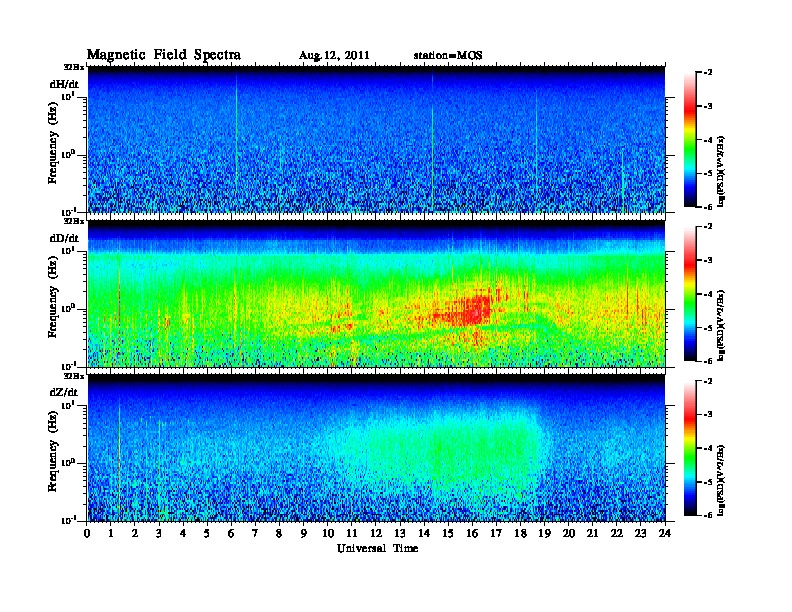Viewport: 792px width, 612px height.
Task: Click the dH/dt spectrogram plot area
Action: 376,139
